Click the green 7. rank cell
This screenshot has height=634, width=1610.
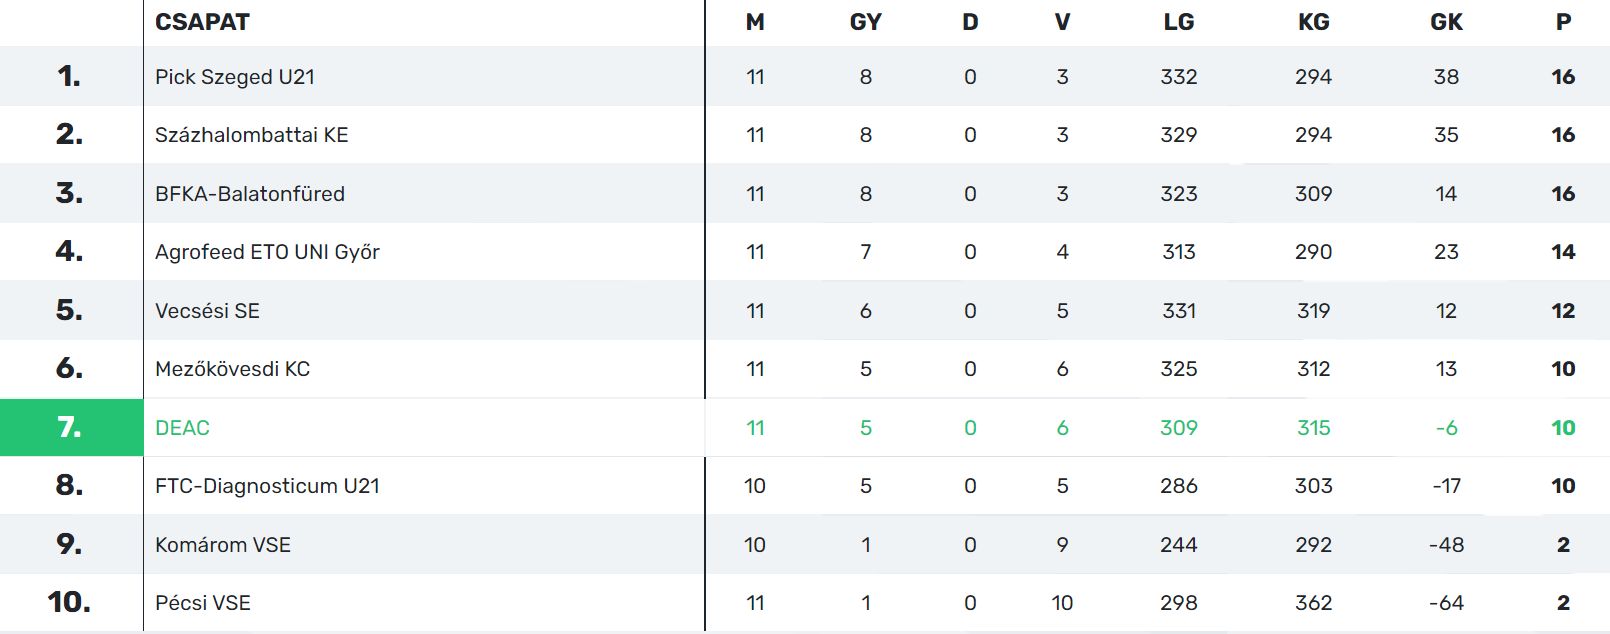coord(70,428)
